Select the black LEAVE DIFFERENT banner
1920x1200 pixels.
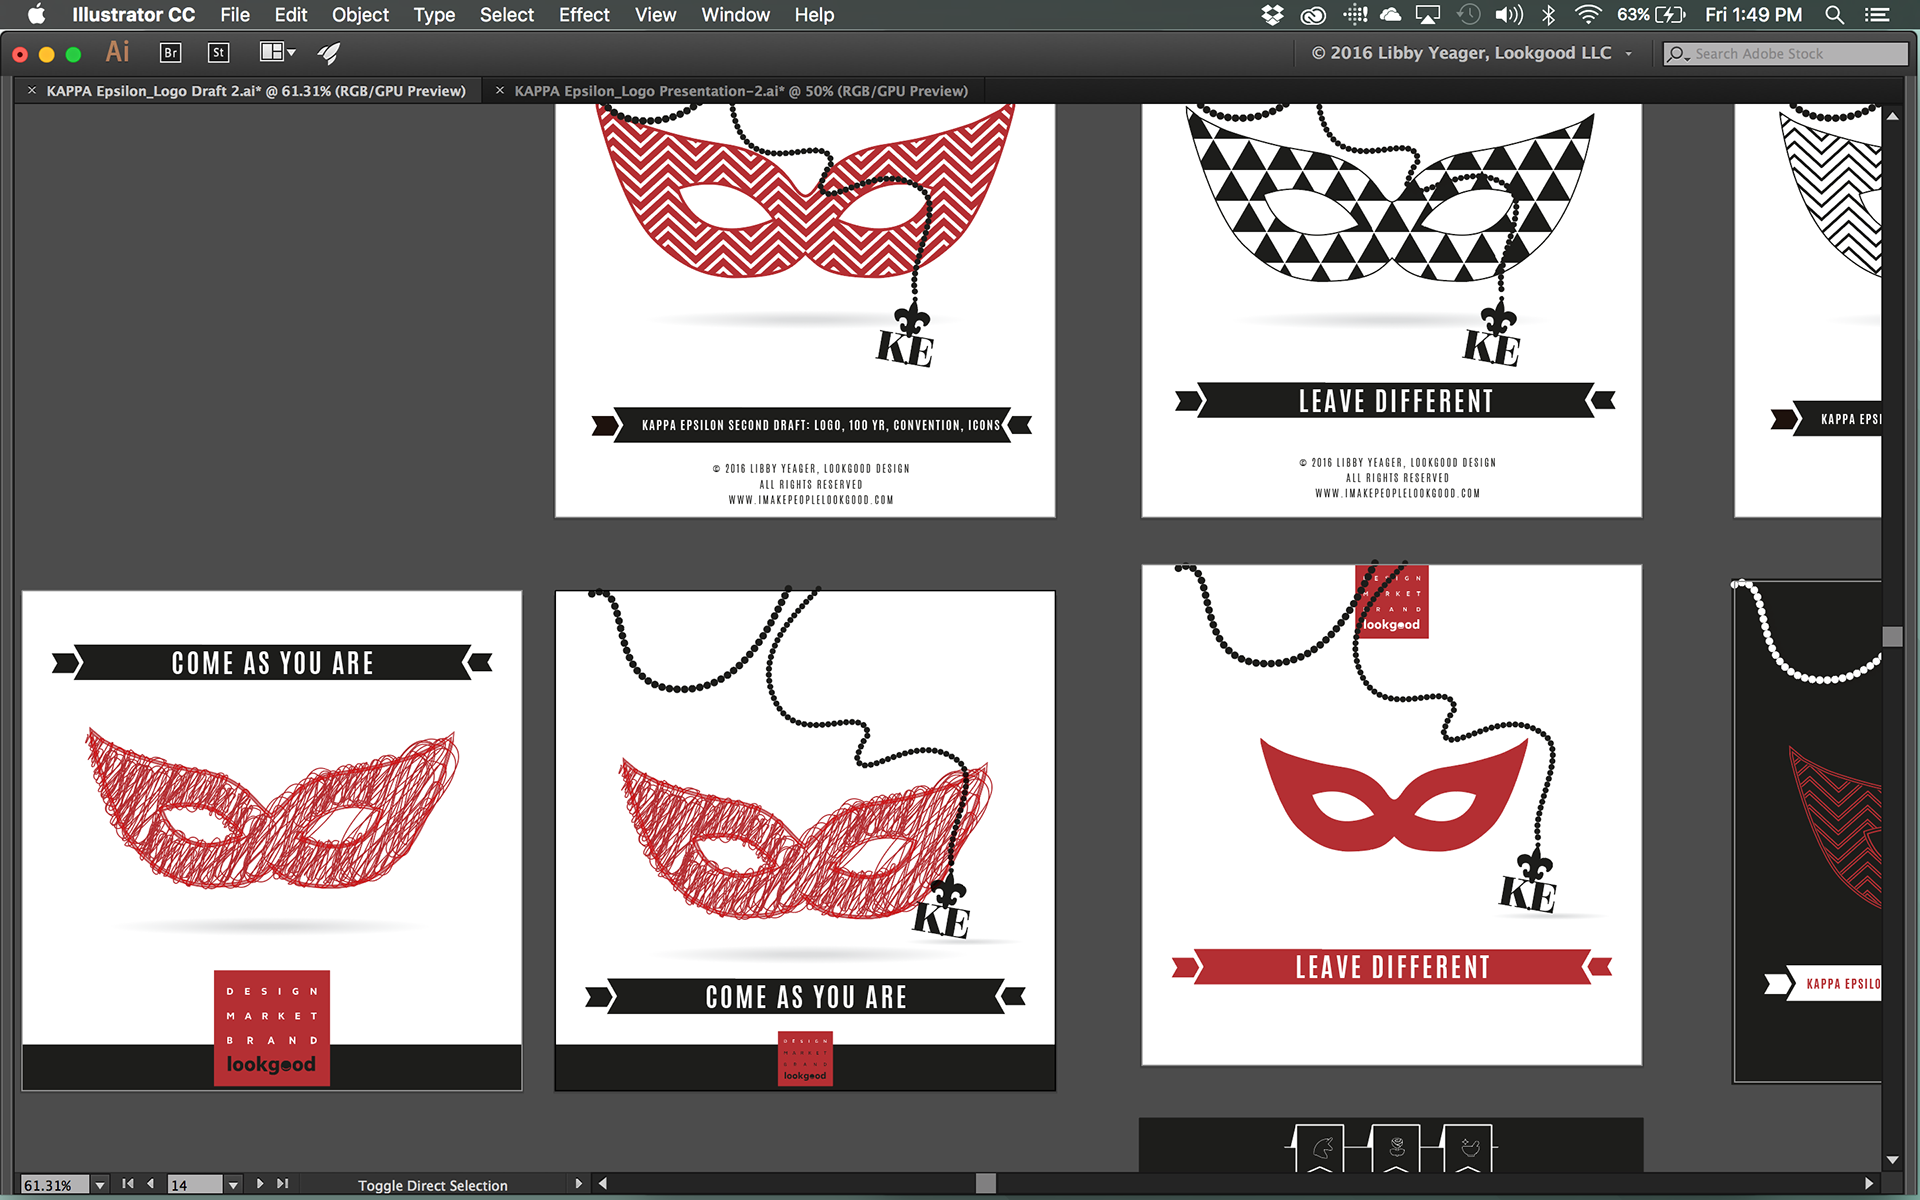(x=1395, y=401)
